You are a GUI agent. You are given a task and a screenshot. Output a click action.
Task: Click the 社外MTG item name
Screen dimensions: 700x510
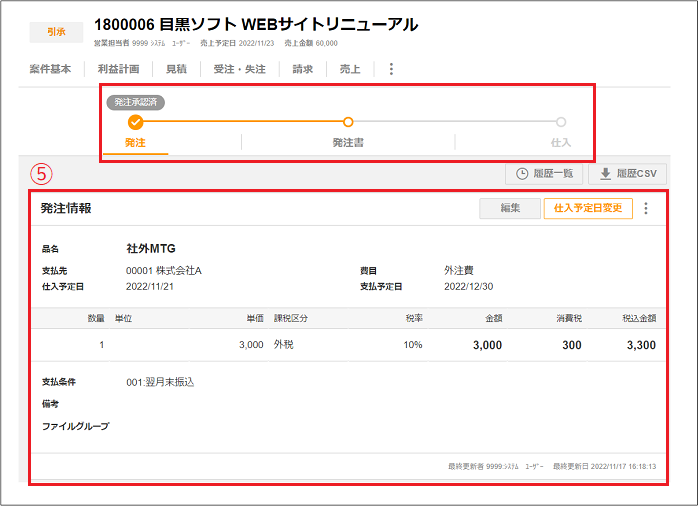[x=151, y=247]
